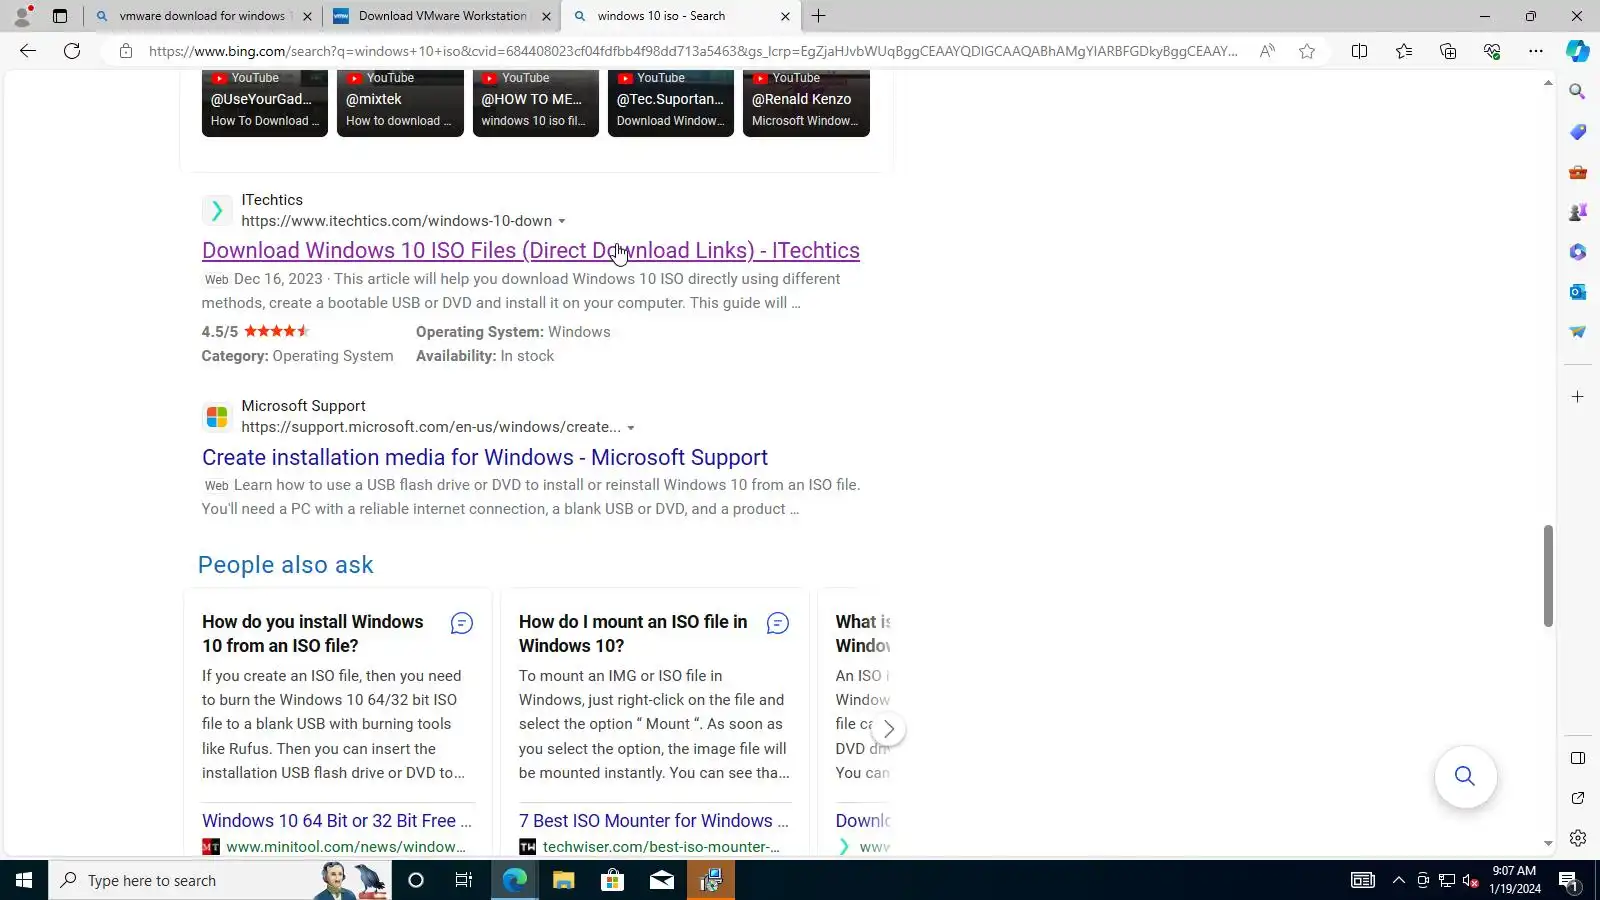The height and width of the screenshot is (900, 1600).
Task: Close the 'vmware download for windows' tab
Action: [307, 16]
